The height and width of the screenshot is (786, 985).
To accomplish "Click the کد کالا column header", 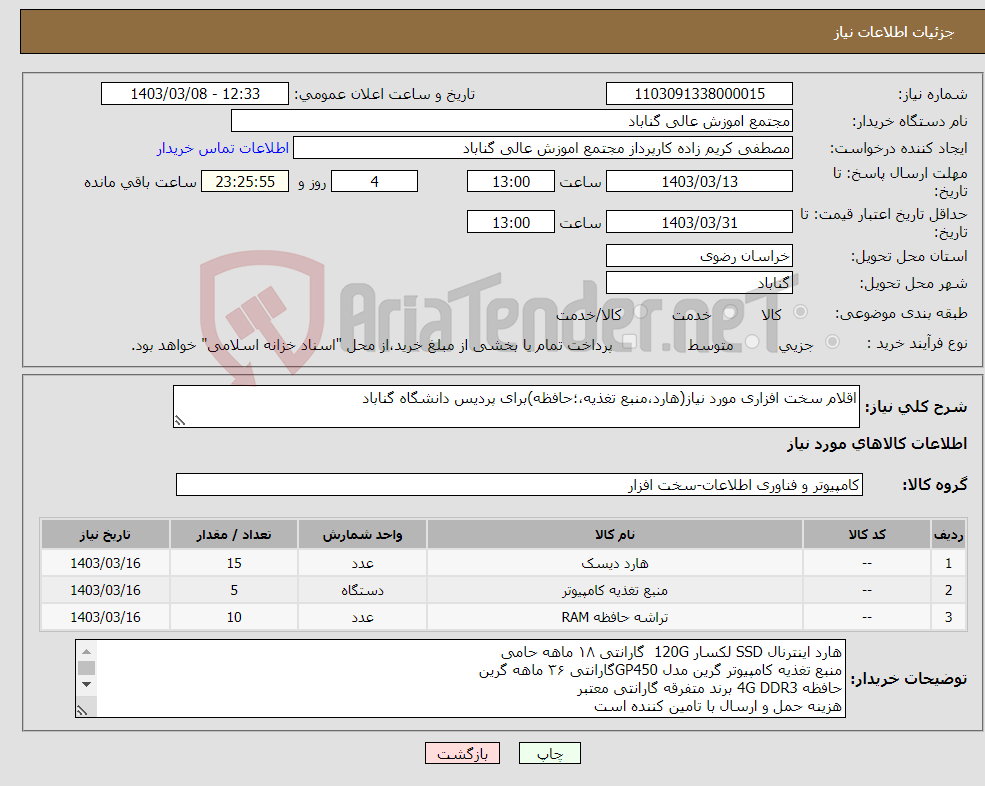I will pos(867,535).
